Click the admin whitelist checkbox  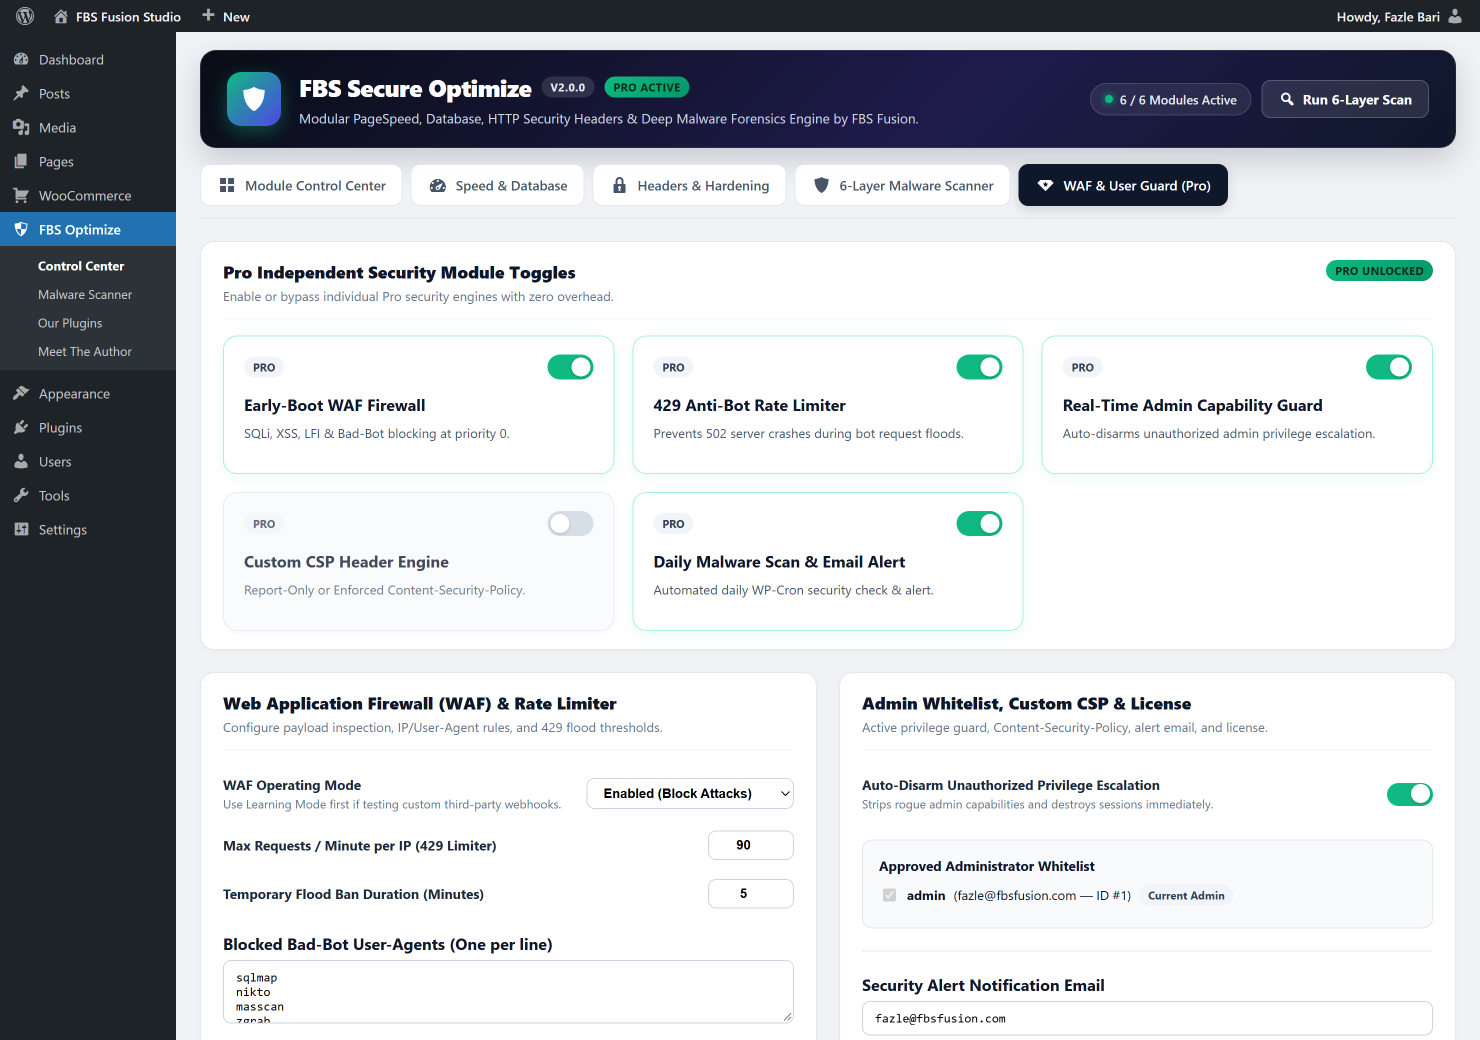[889, 895]
